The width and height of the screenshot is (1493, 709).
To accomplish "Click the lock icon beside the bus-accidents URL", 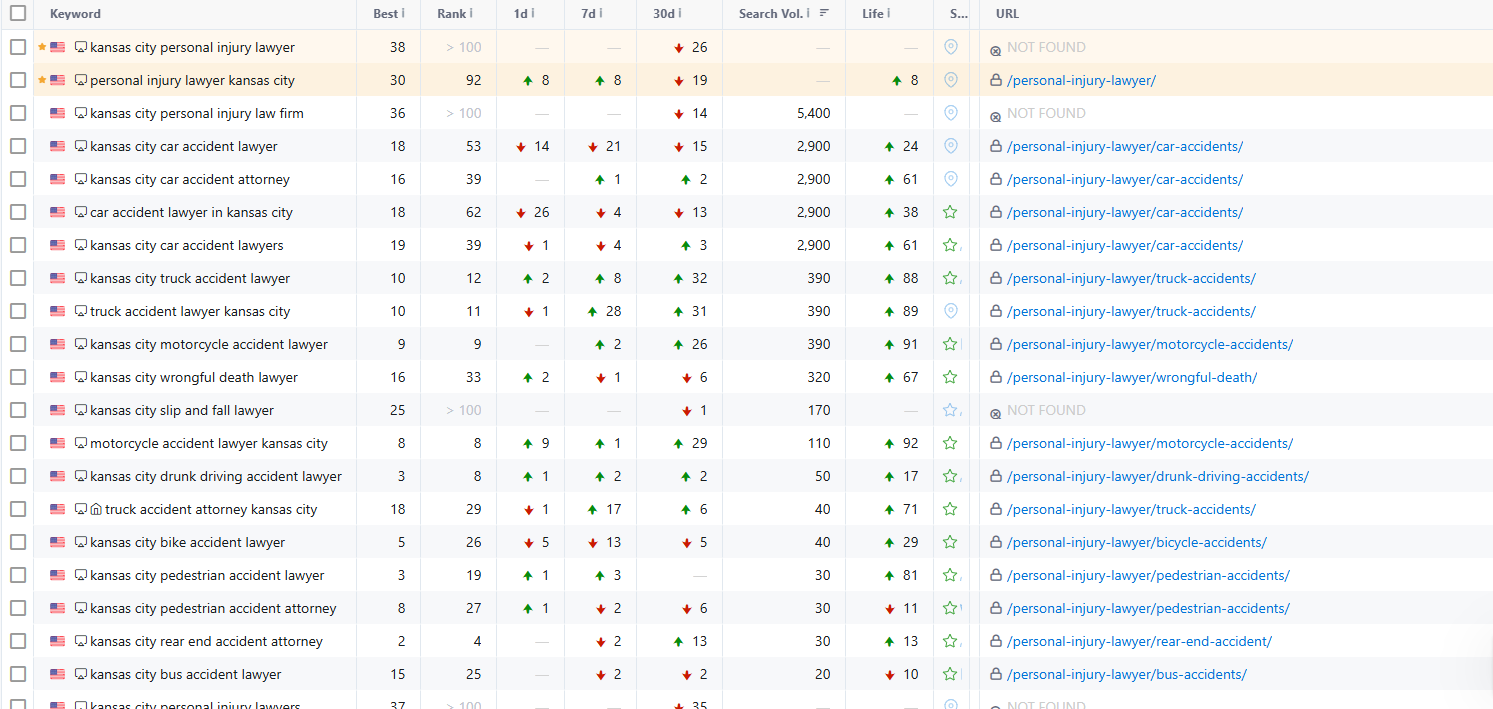I will 995,674.
